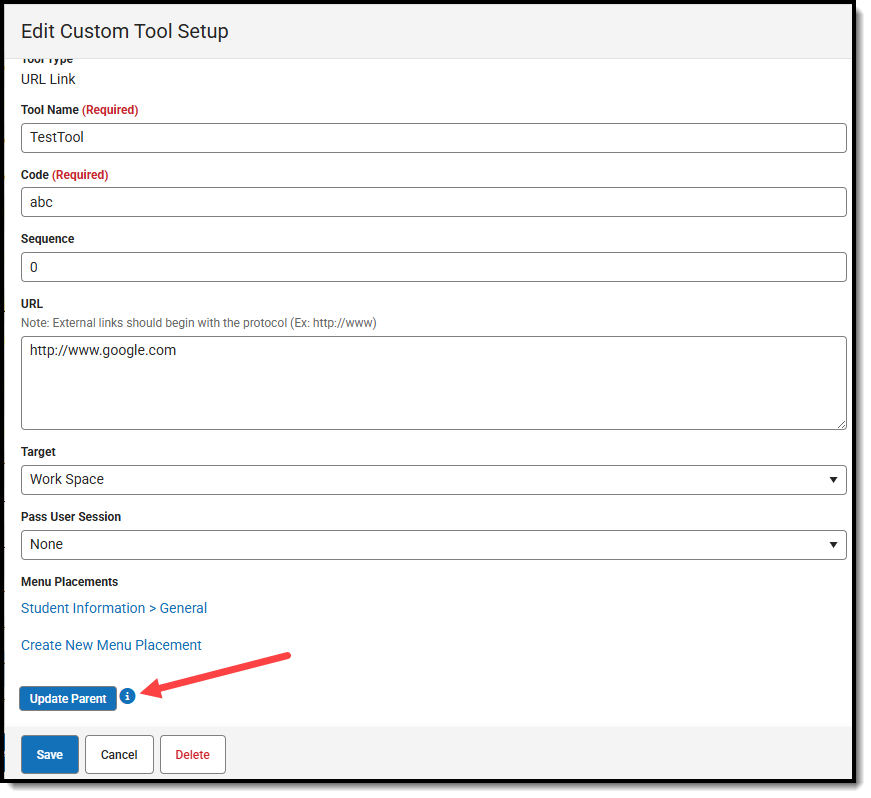
Task: Delete the TestTool custom tool
Action: 192,754
